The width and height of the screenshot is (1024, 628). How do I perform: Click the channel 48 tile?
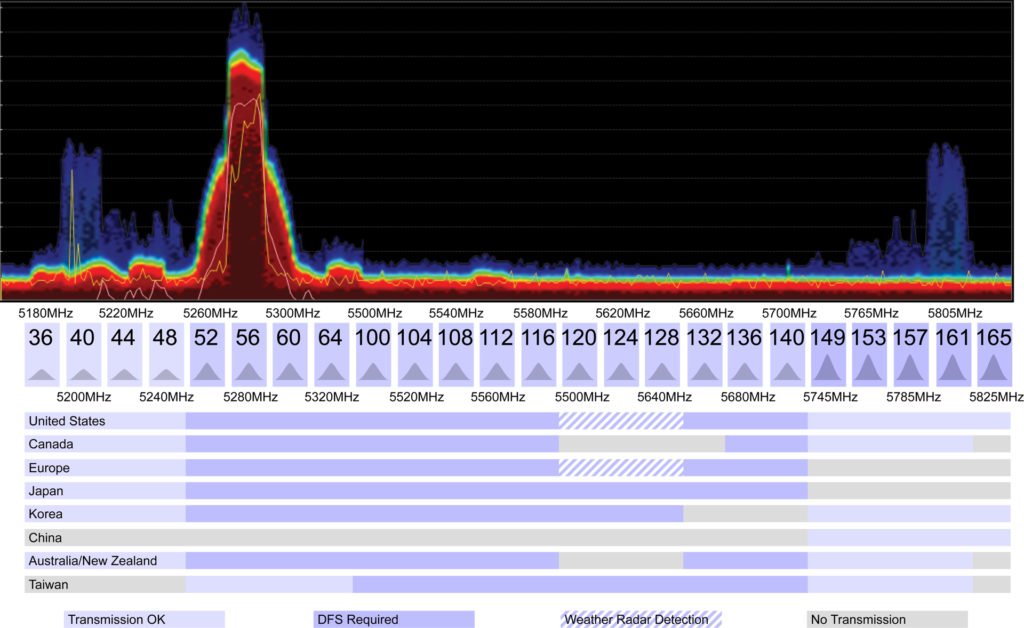(x=165, y=354)
